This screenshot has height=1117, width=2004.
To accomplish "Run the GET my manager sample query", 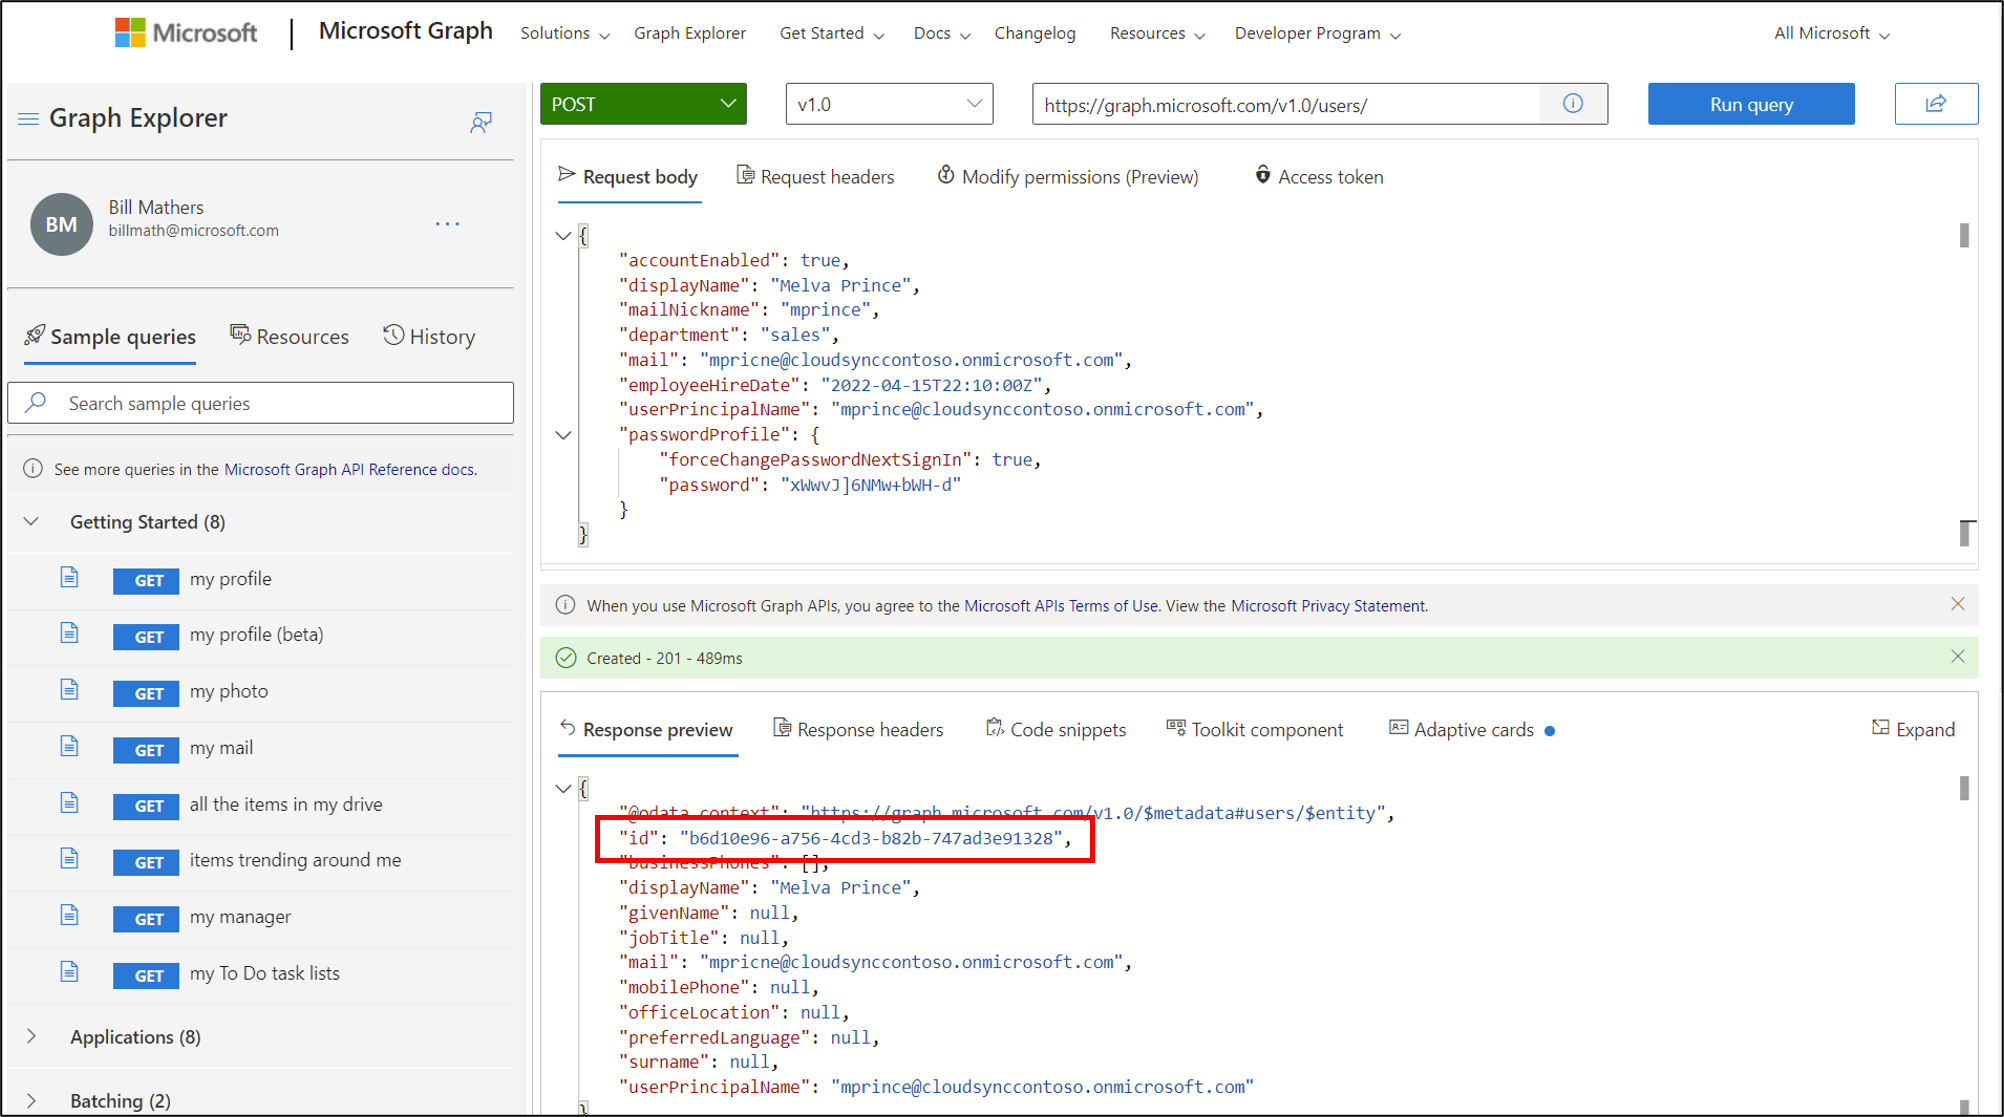I will (x=146, y=918).
